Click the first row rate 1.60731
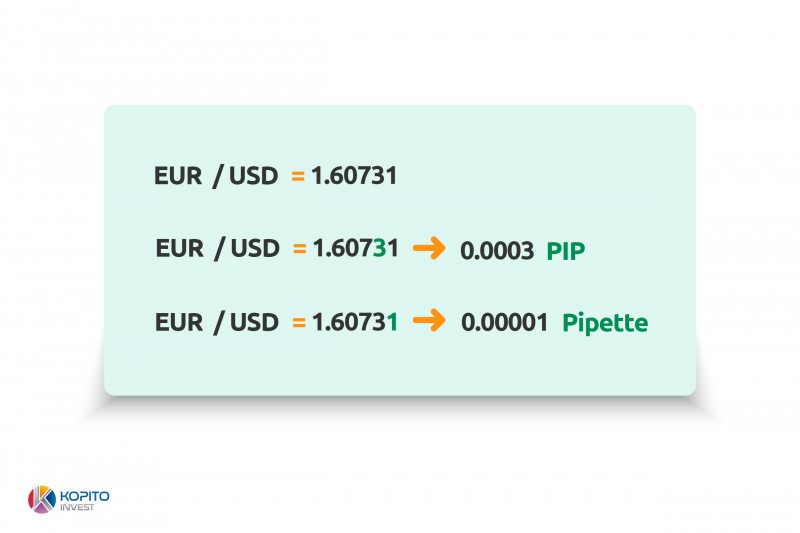This screenshot has width=800, height=533. (x=354, y=176)
